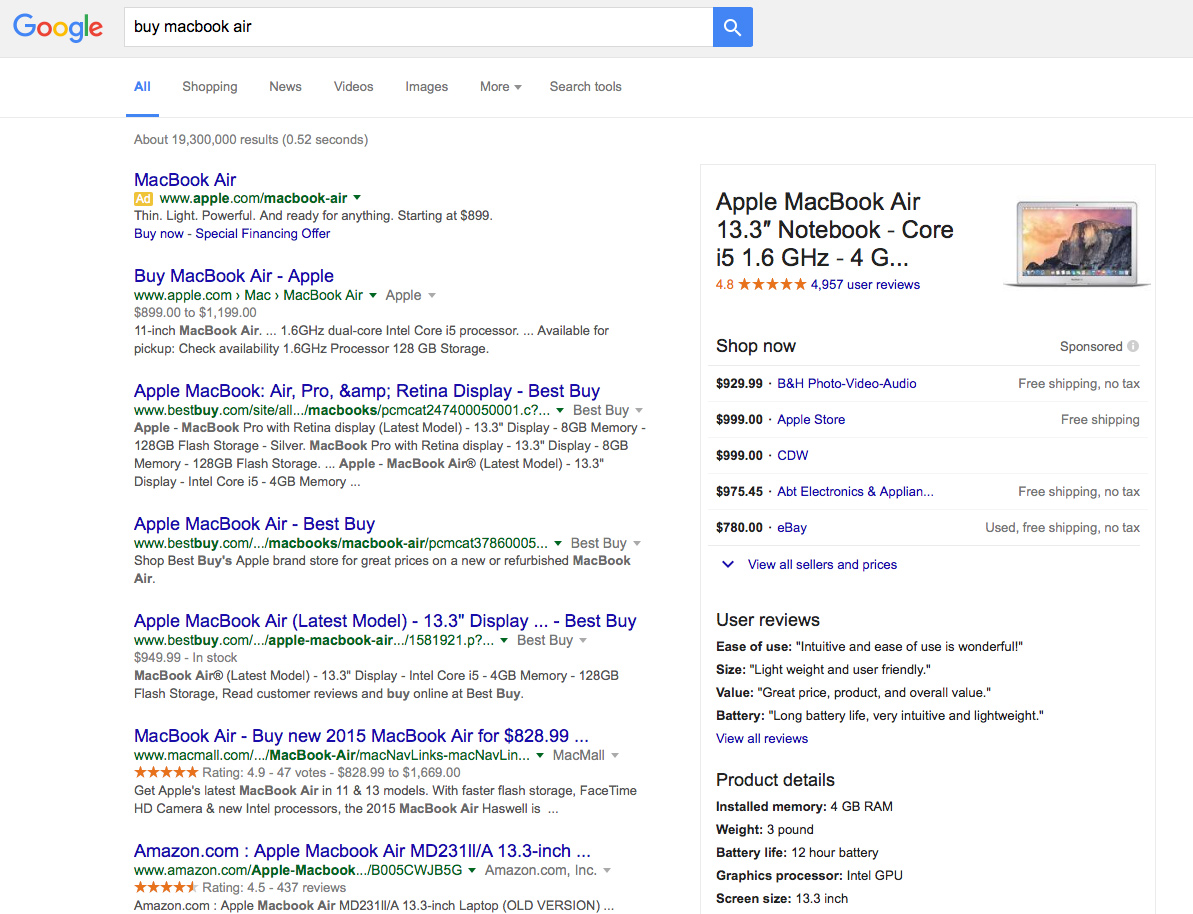Click the Sponsored info icon

pos(1133,346)
